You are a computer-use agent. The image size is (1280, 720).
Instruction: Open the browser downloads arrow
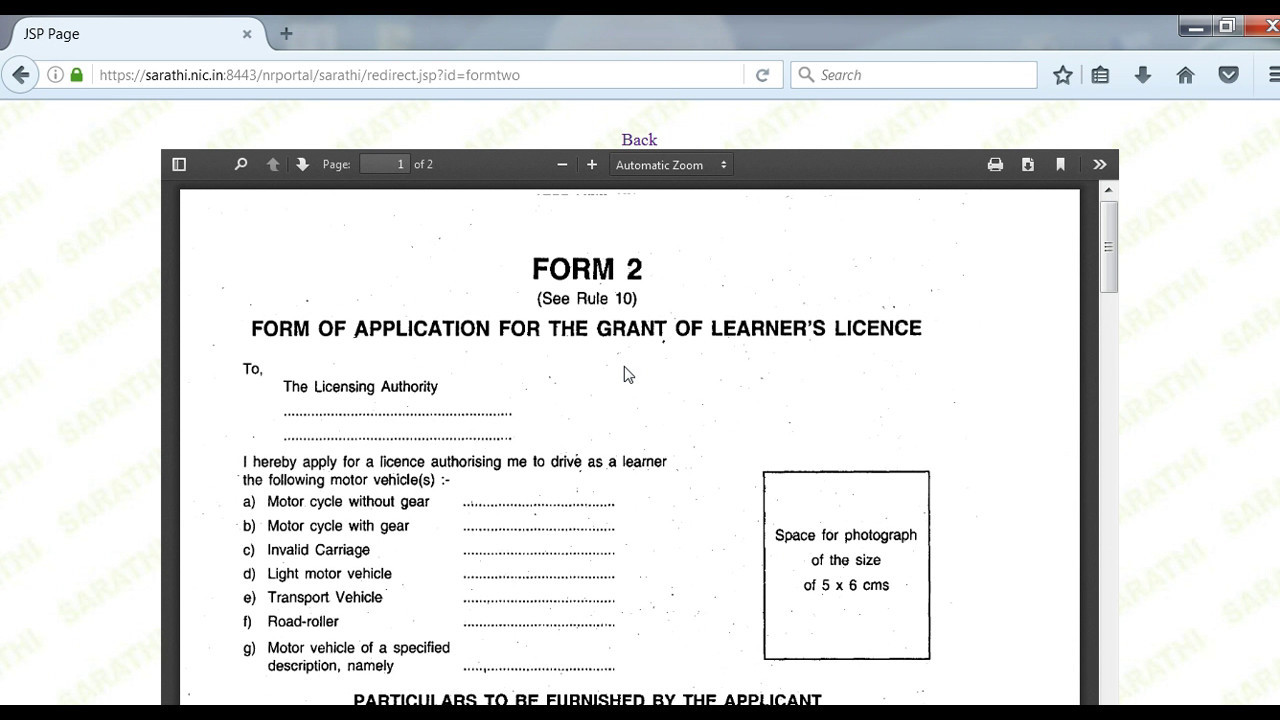point(1143,75)
